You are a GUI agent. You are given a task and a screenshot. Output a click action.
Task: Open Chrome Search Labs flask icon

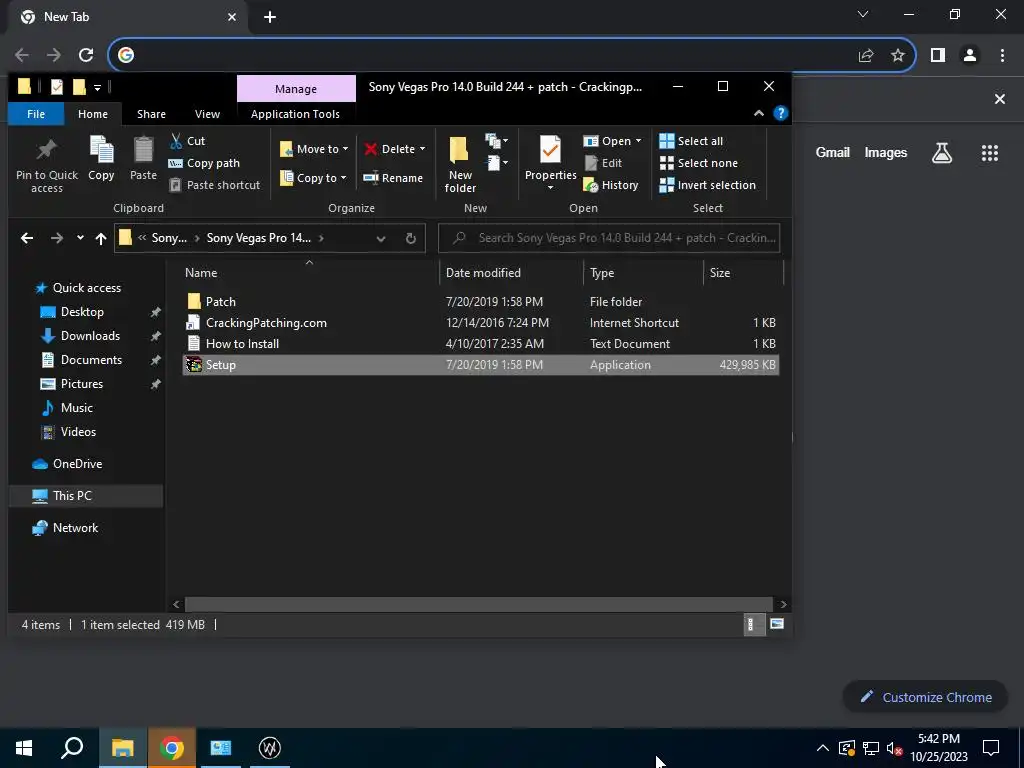click(942, 153)
